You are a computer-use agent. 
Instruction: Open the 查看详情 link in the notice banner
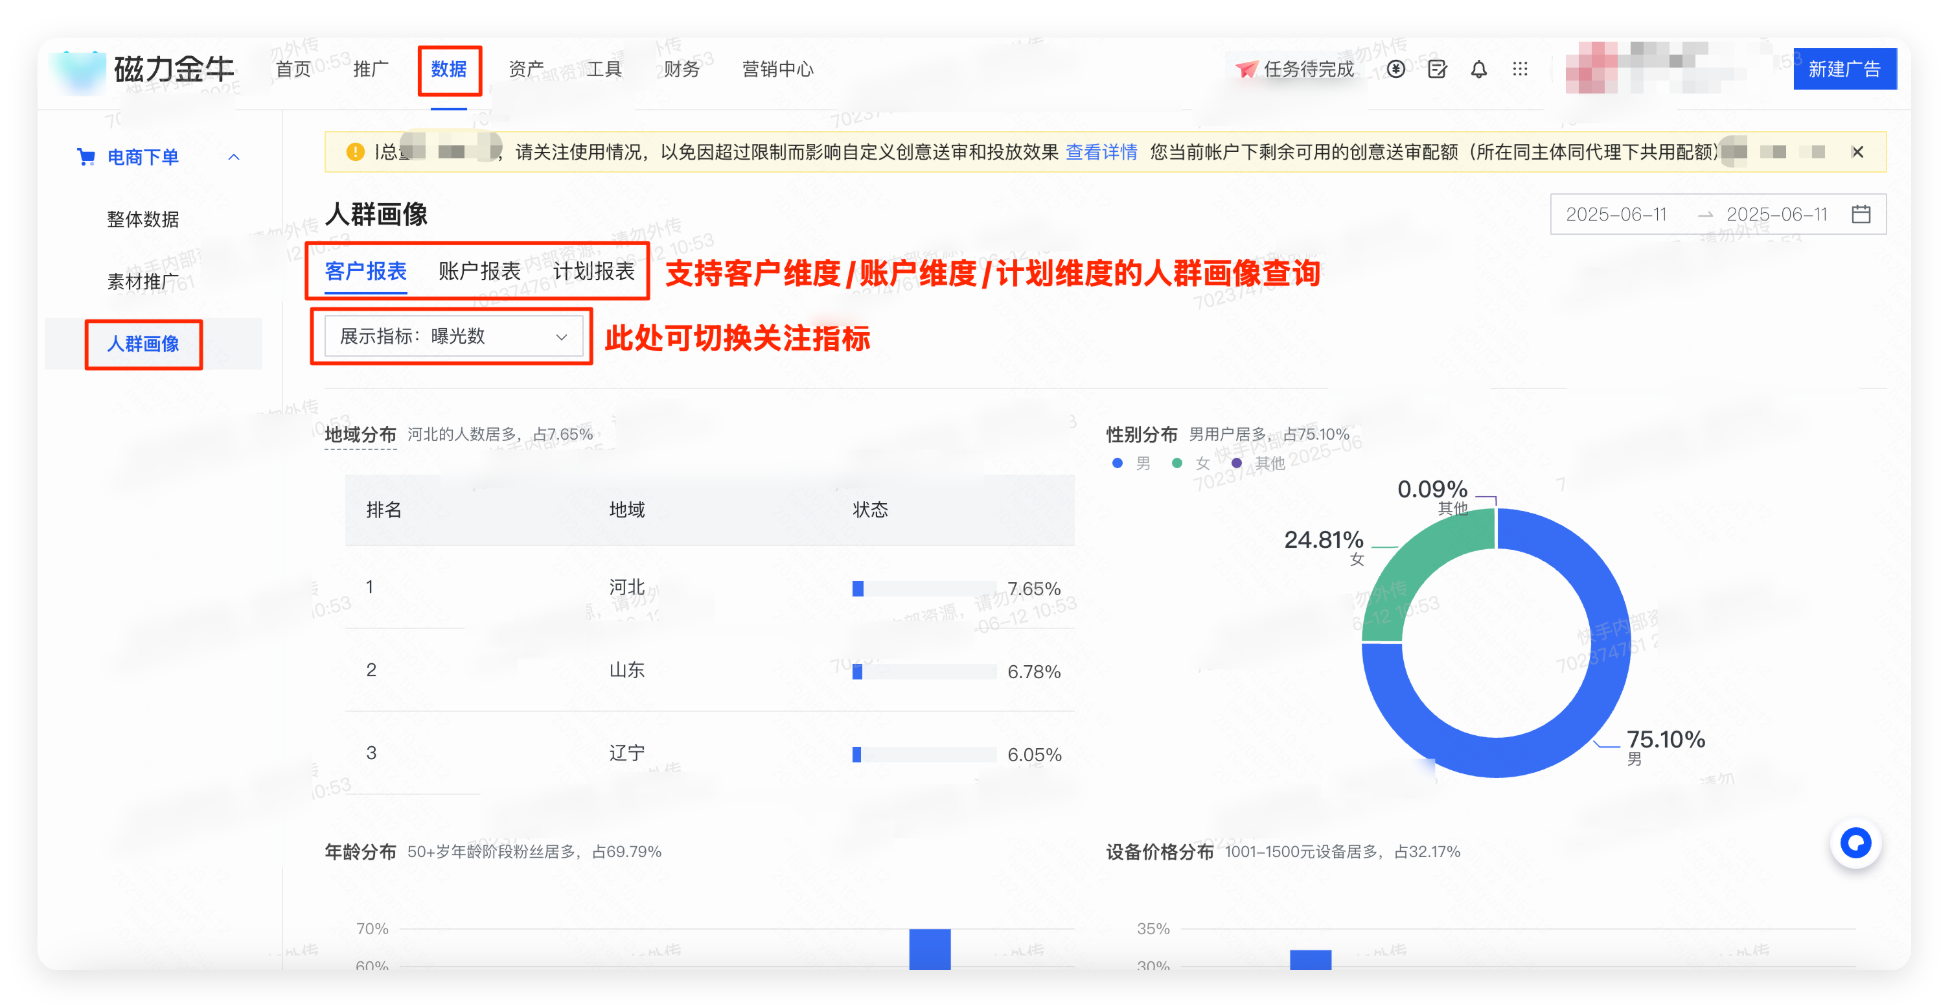[1101, 152]
